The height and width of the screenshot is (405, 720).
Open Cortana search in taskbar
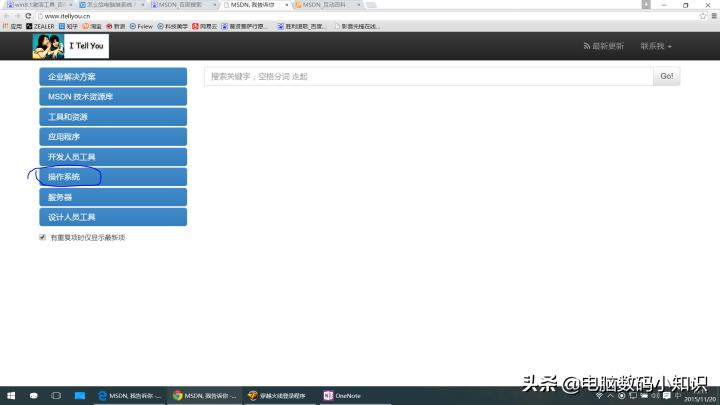34,395
